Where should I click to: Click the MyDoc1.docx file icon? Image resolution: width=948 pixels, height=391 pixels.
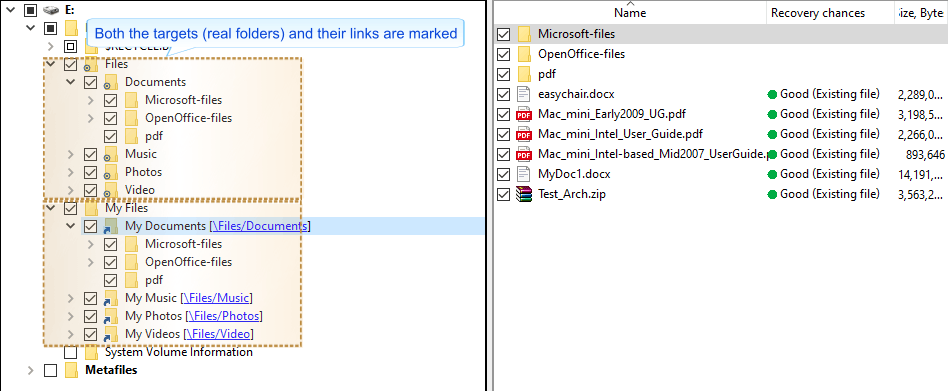click(523, 174)
